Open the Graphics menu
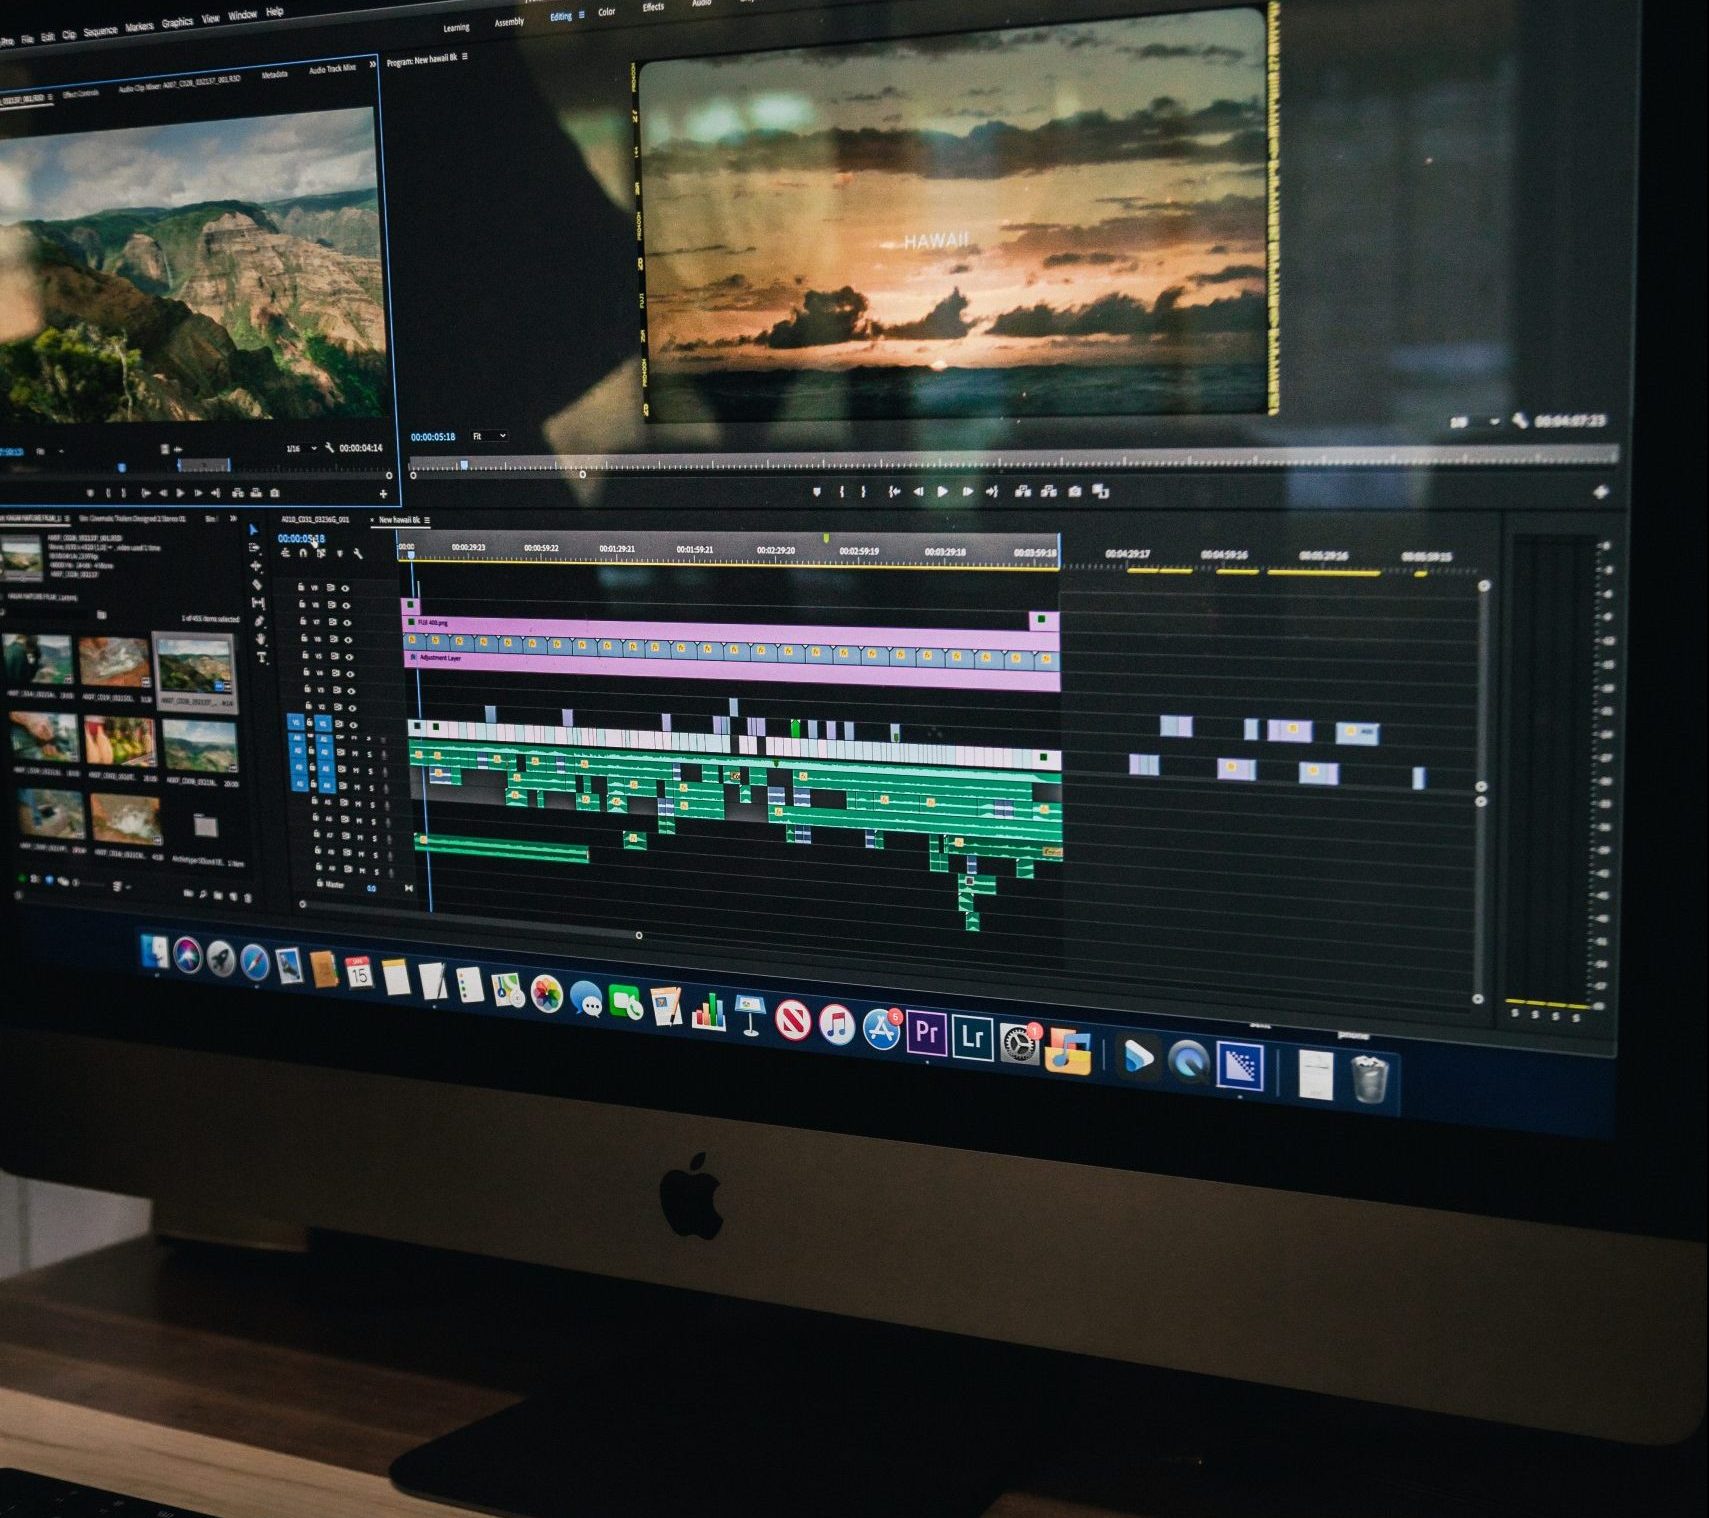Screen dimensions: 1709x1518 pyautogui.click(x=177, y=22)
